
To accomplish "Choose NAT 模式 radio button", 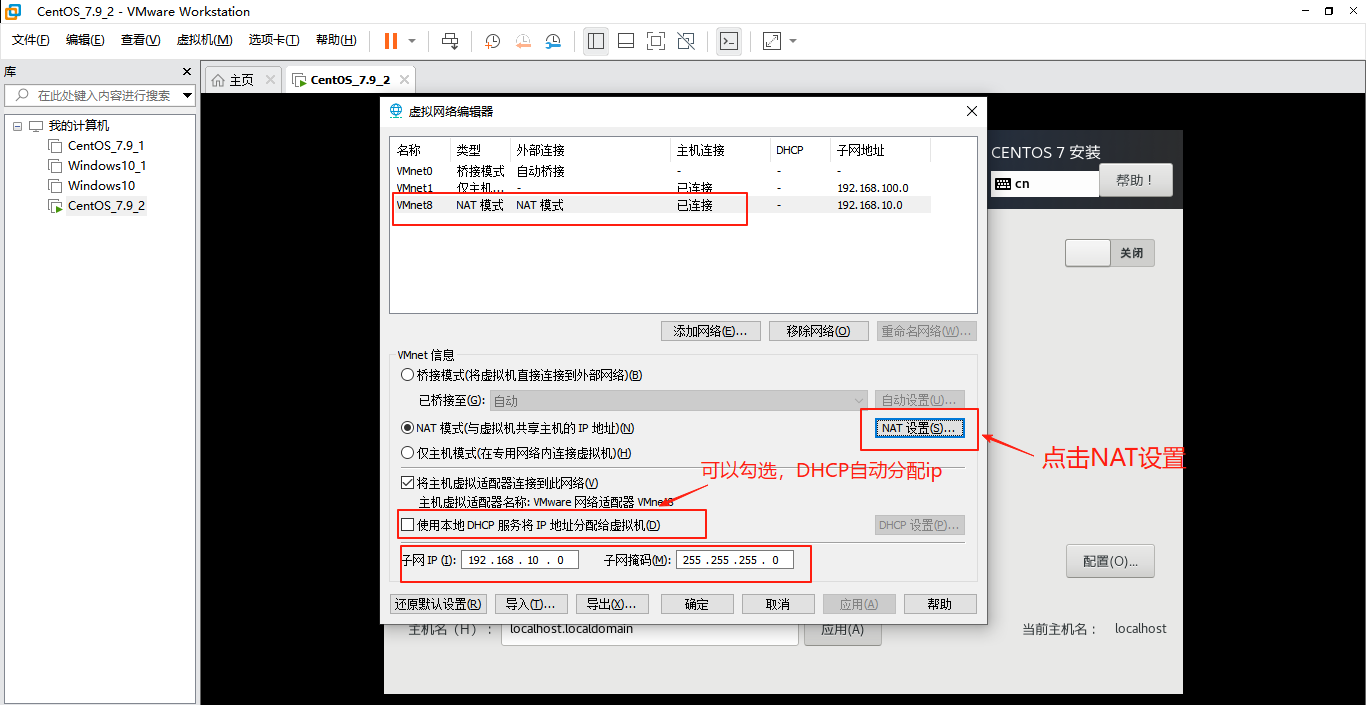I will tap(407, 428).
